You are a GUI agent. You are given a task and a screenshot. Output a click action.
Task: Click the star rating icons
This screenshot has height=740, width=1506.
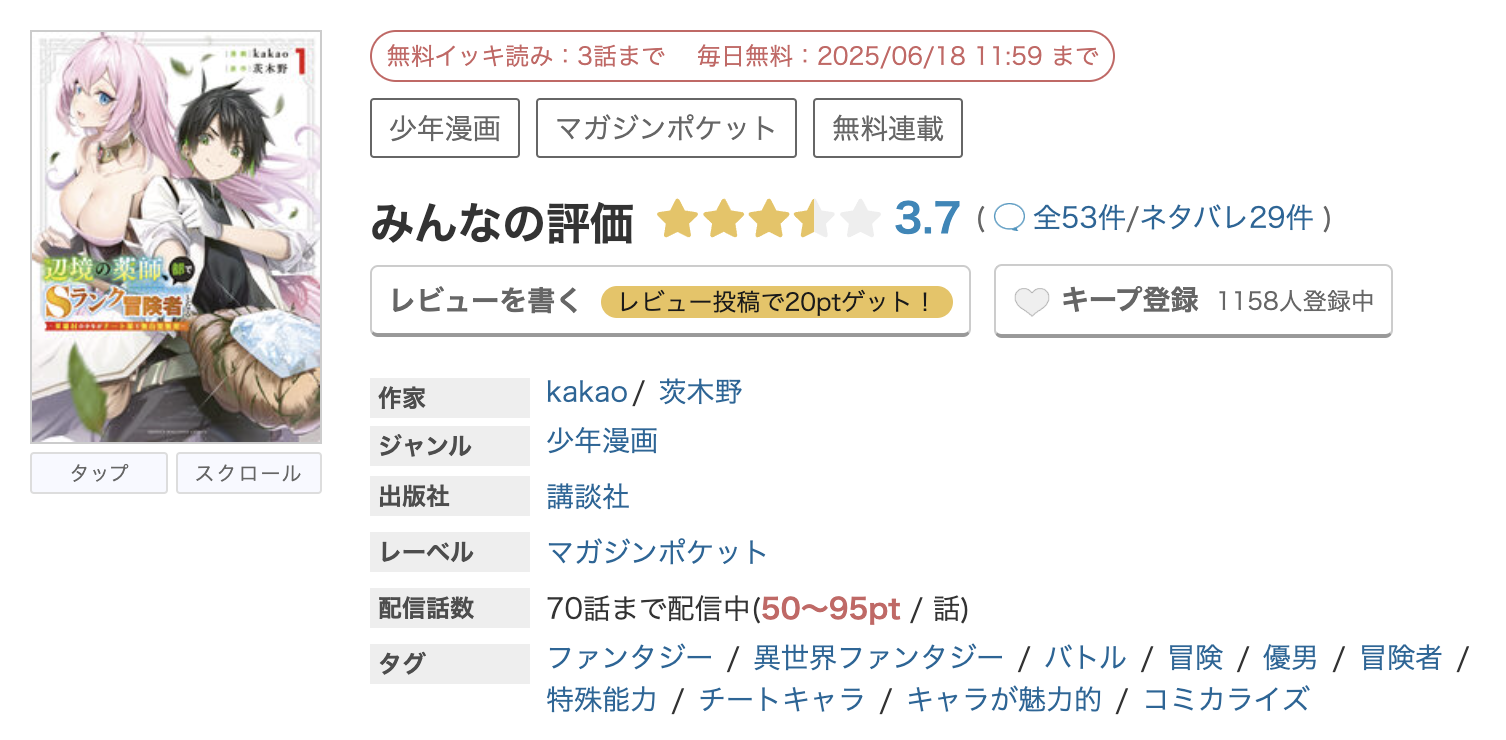[768, 218]
